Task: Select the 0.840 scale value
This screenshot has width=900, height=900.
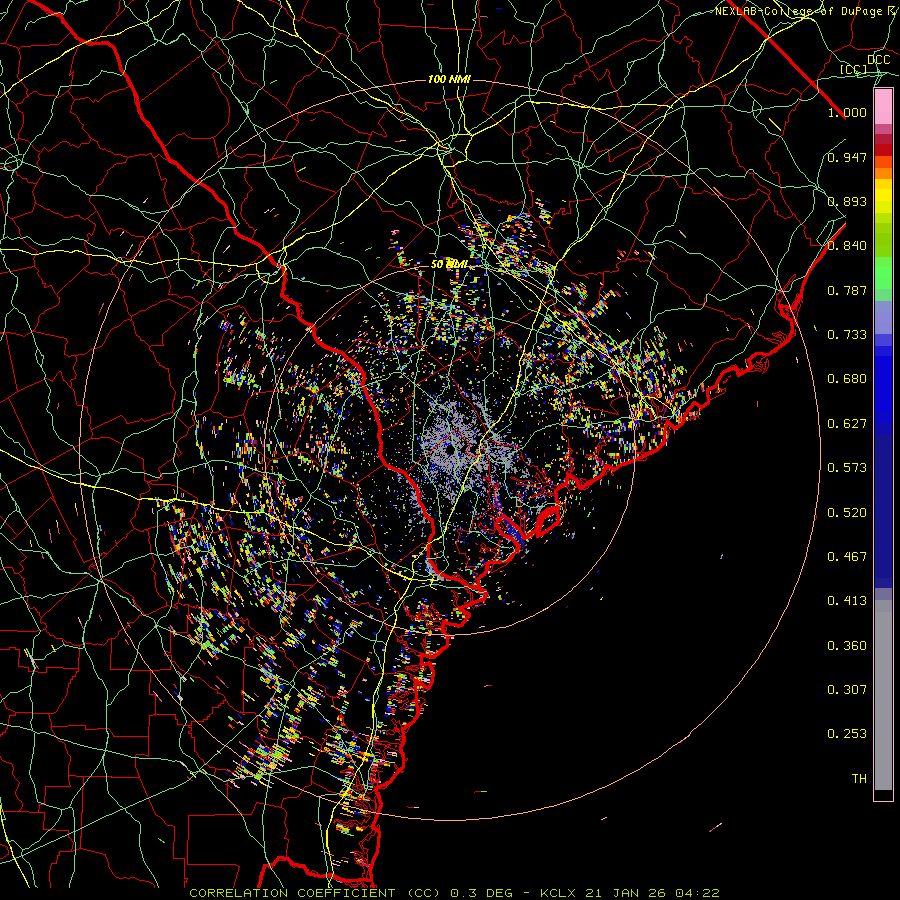Action: tap(847, 246)
